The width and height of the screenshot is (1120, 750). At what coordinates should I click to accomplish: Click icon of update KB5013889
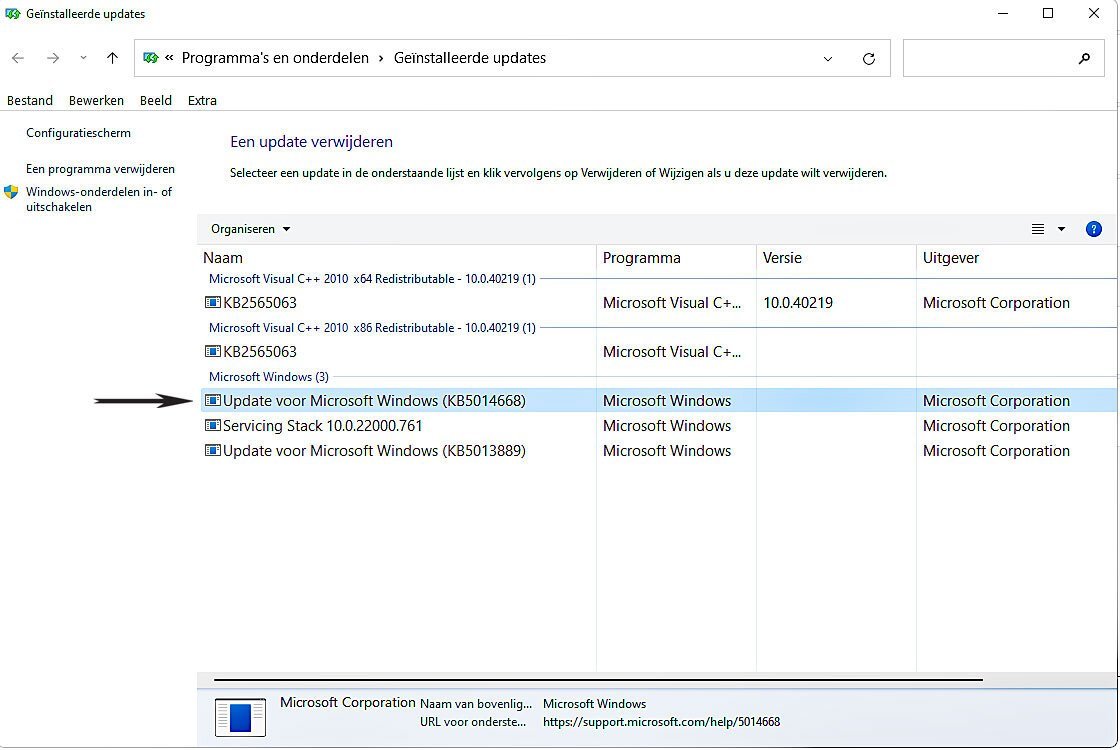pyautogui.click(x=213, y=451)
